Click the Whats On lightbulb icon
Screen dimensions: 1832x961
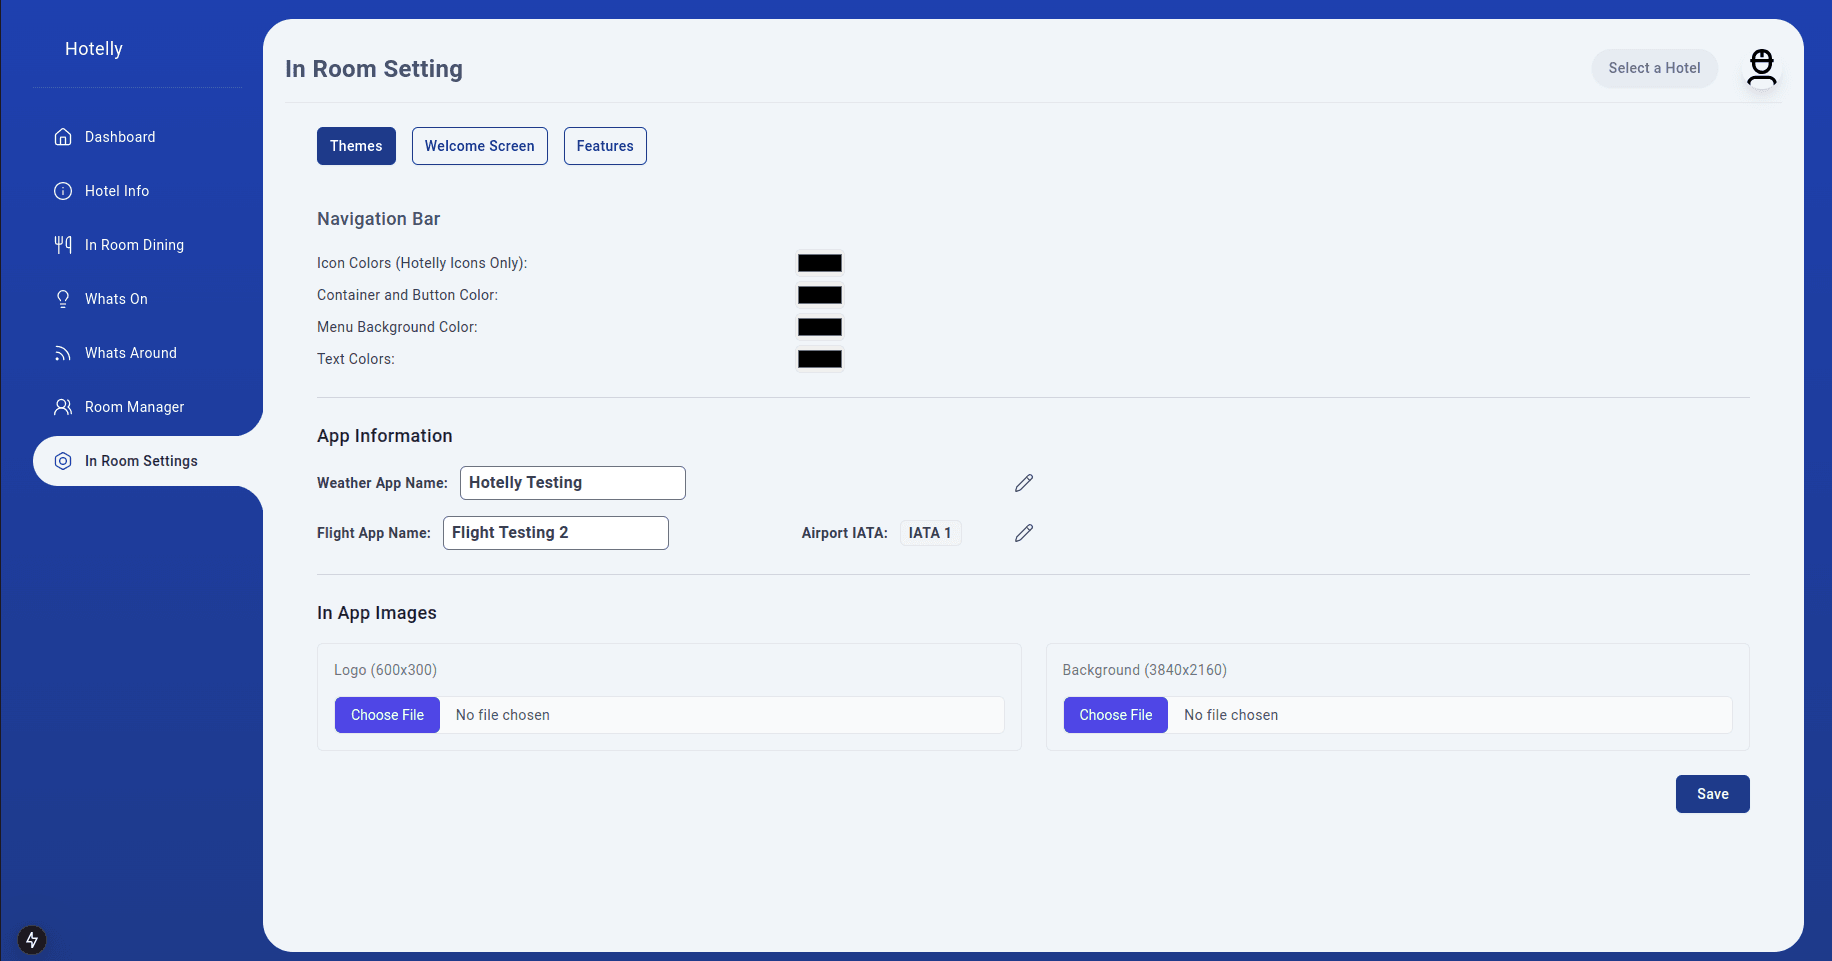tap(63, 299)
